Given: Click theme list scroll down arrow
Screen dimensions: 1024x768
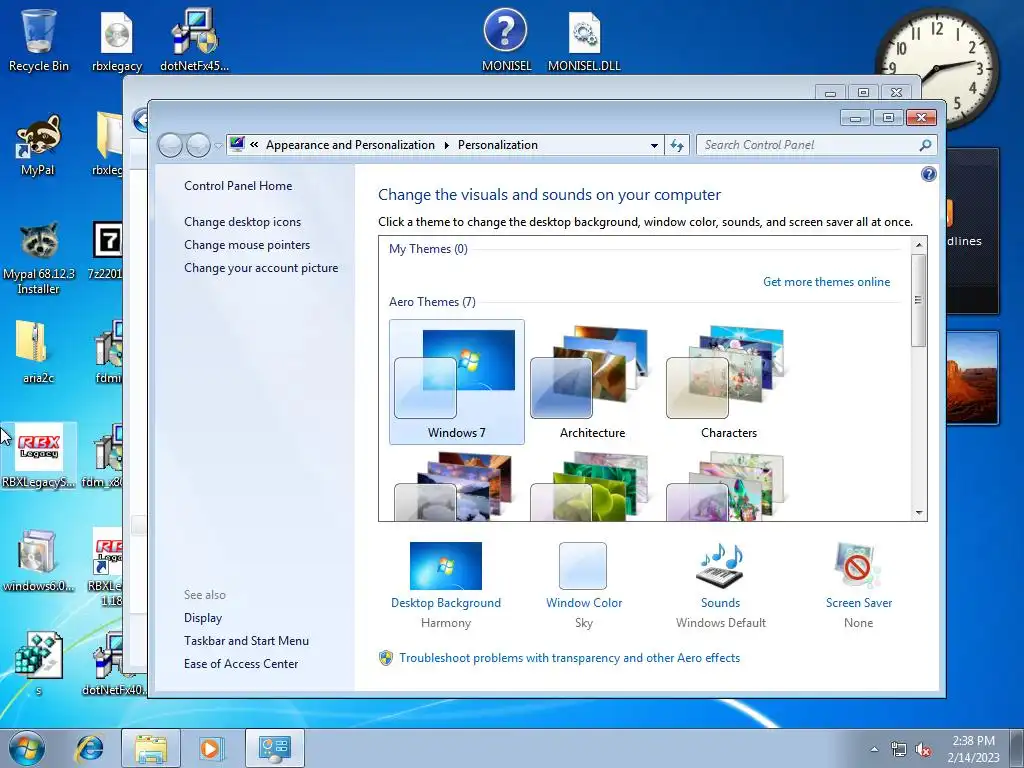Looking at the screenshot, I should 918,513.
